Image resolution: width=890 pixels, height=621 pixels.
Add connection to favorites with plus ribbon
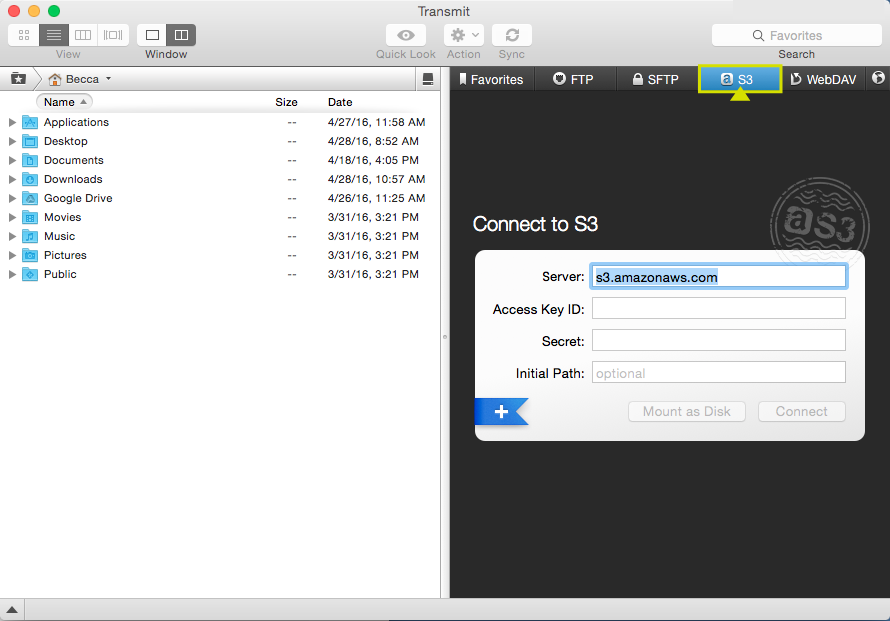(501, 412)
